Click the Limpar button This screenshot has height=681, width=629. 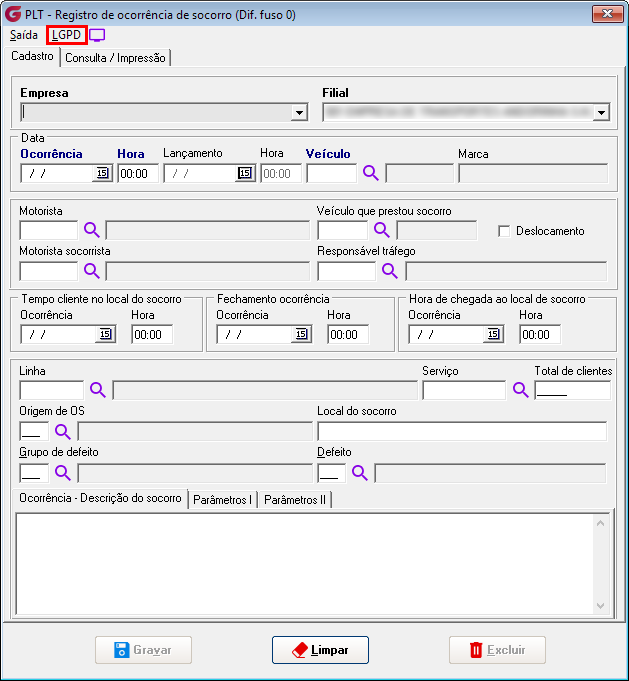(x=320, y=650)
